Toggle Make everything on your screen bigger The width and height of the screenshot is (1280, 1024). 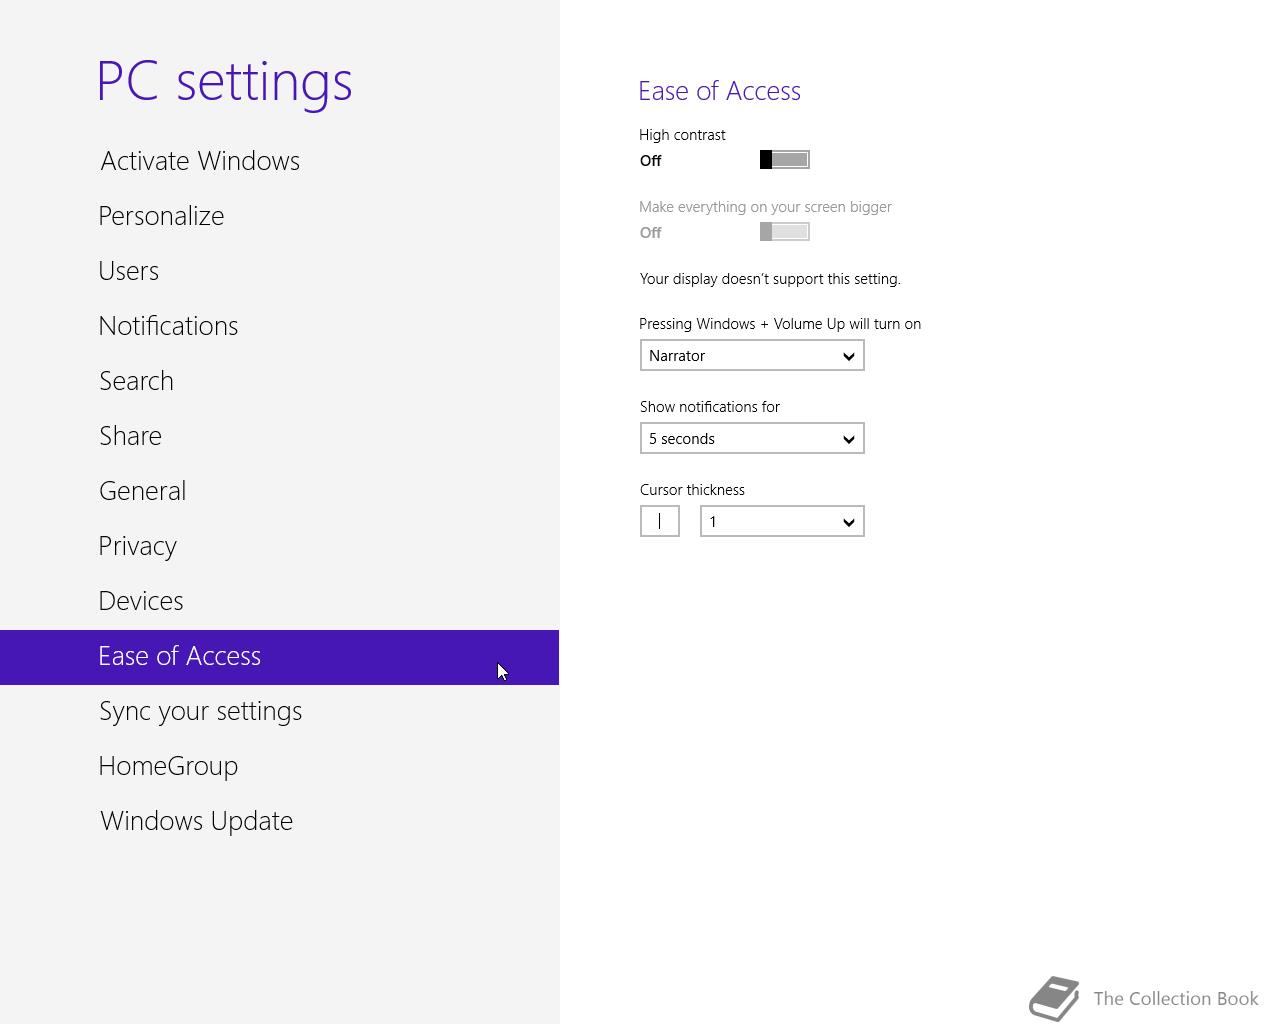[785, 232]
